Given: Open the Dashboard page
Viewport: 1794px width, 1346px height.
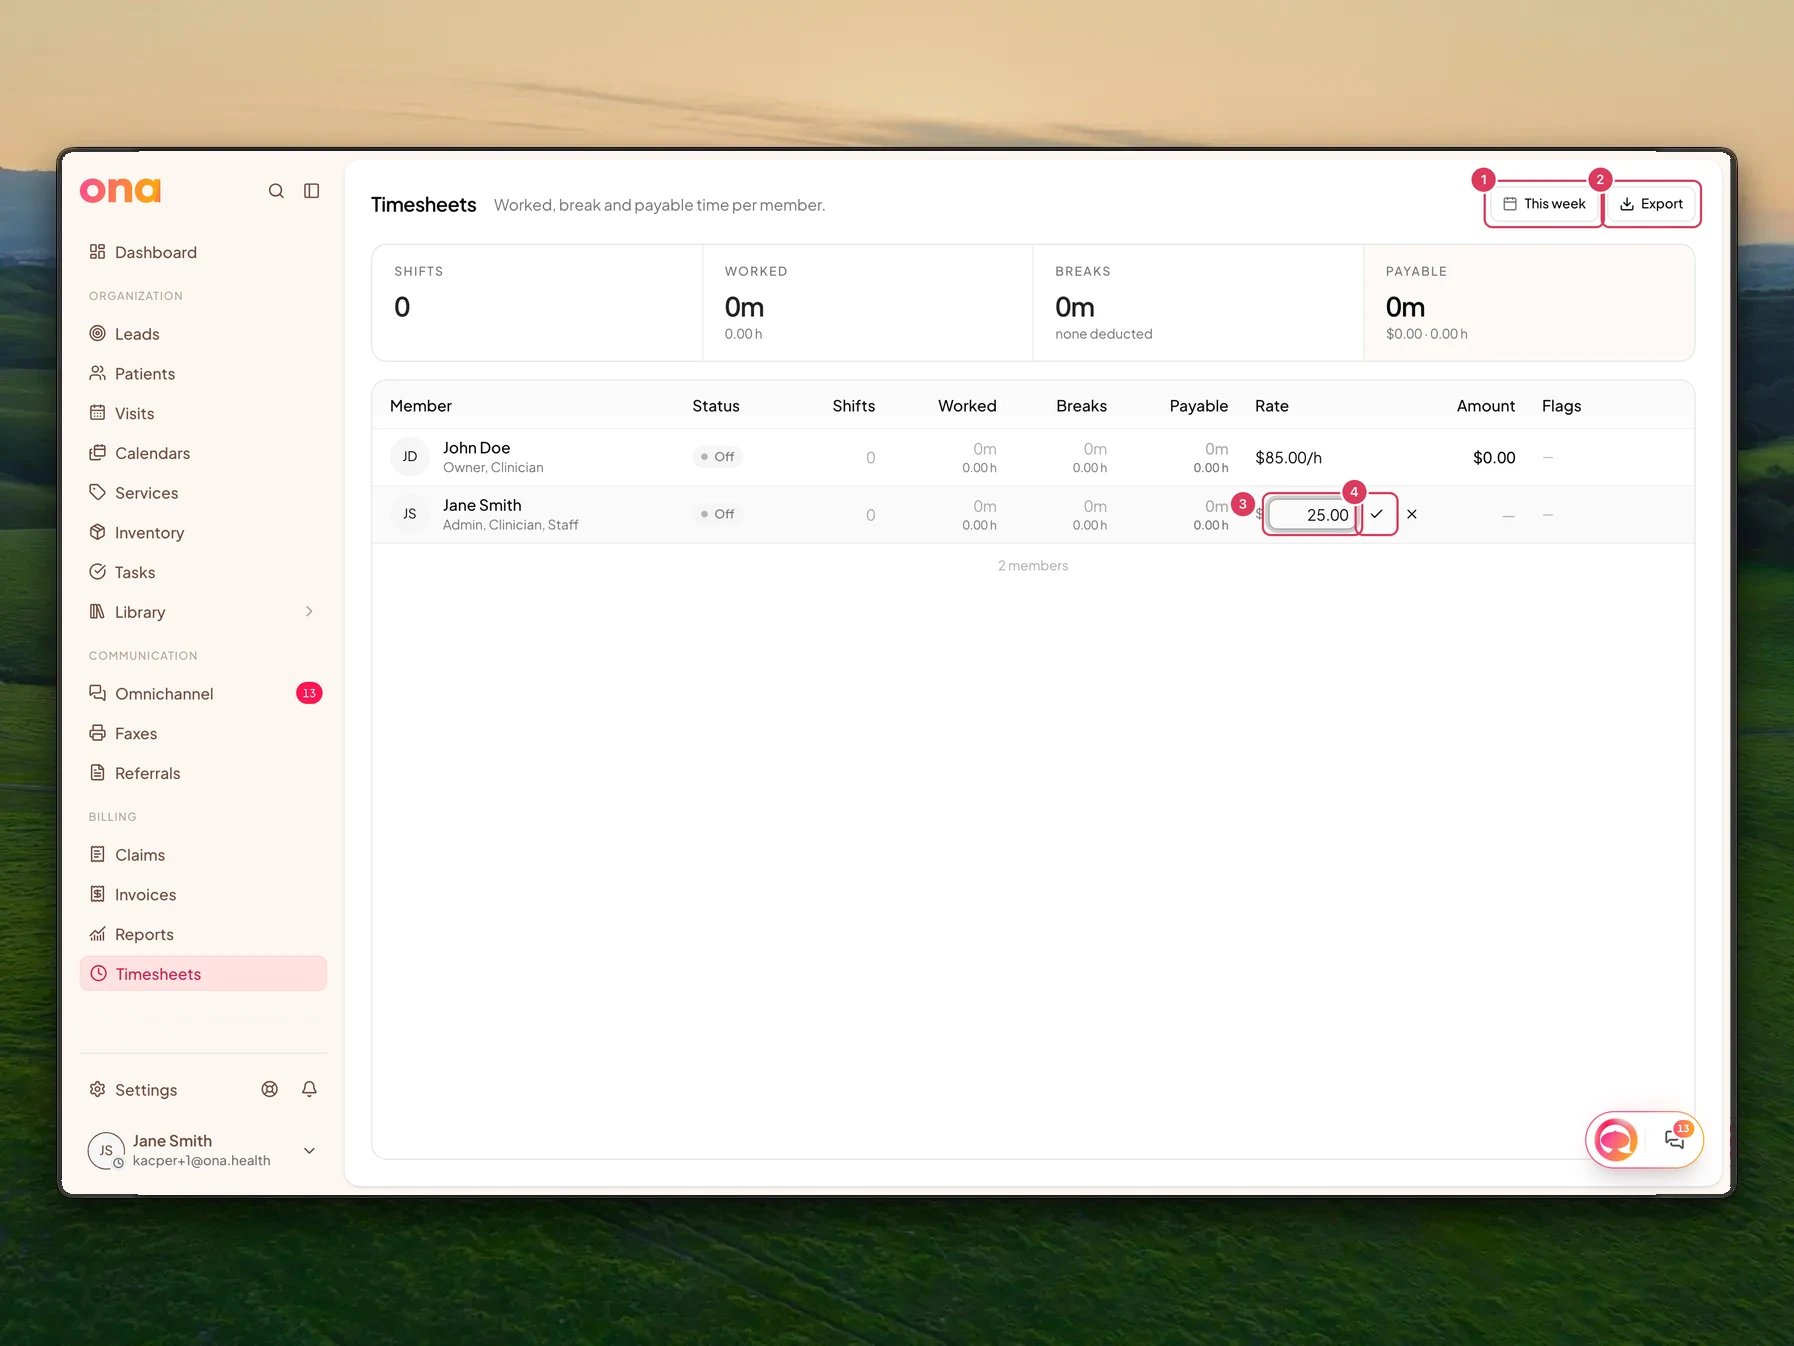Looking at the screenshot, I should 203,252.
